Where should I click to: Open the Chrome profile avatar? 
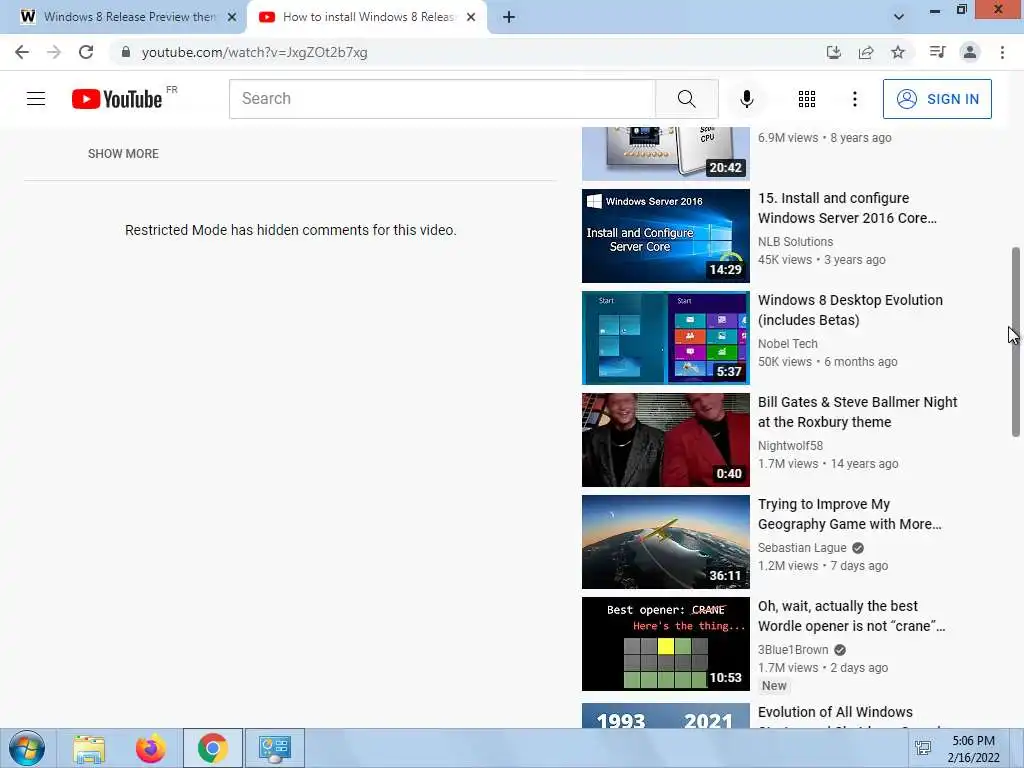[x=970, y=52]
